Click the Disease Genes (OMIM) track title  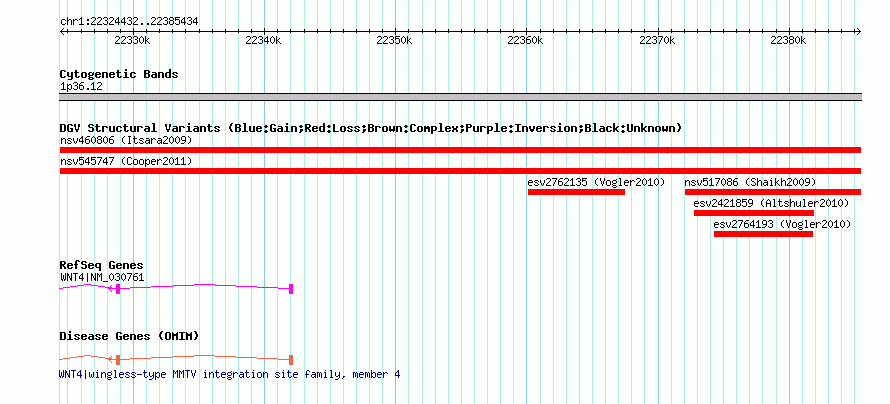(129, 336)
